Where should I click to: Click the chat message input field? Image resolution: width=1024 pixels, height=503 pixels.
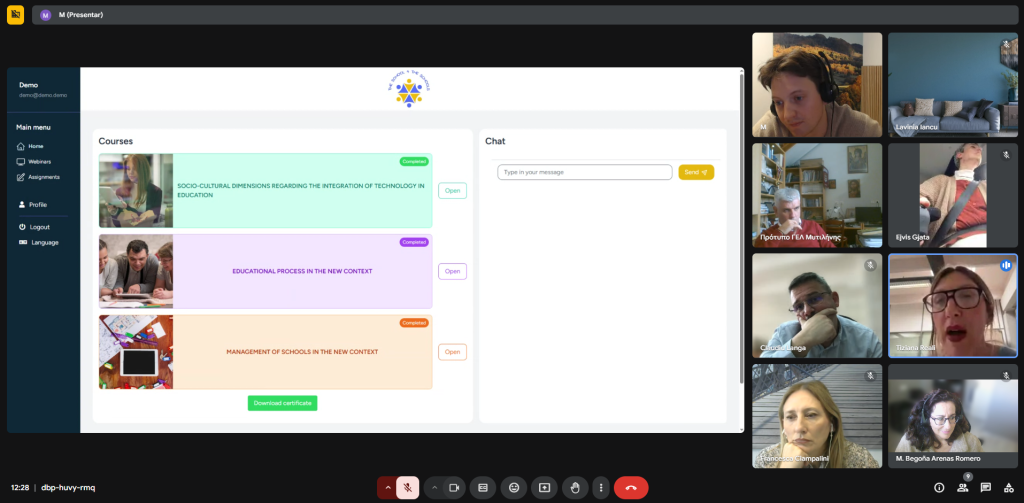(x=585, y=172)
